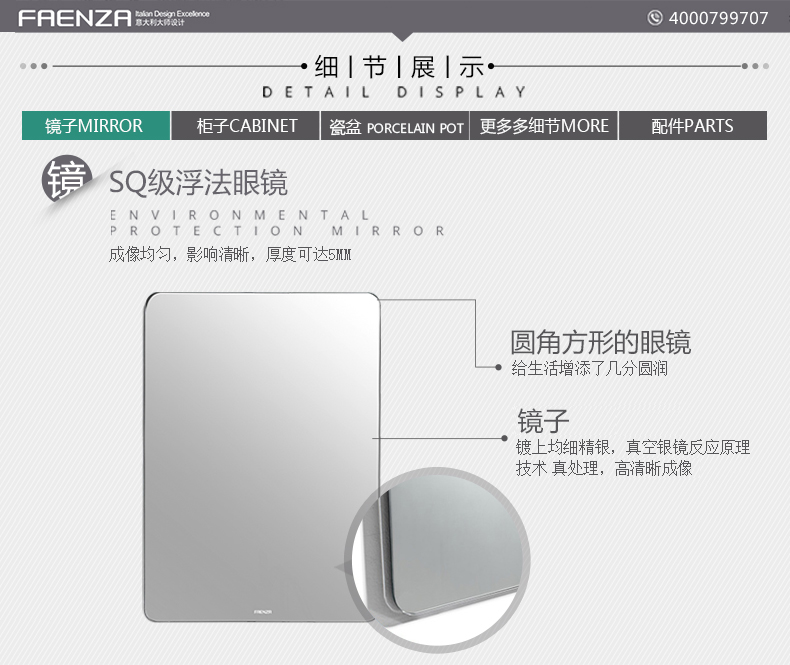Open the 瓷盆 PORCELAIN POT tab
Viewport: 790px width, 665px height.
[x=395, y=125]
